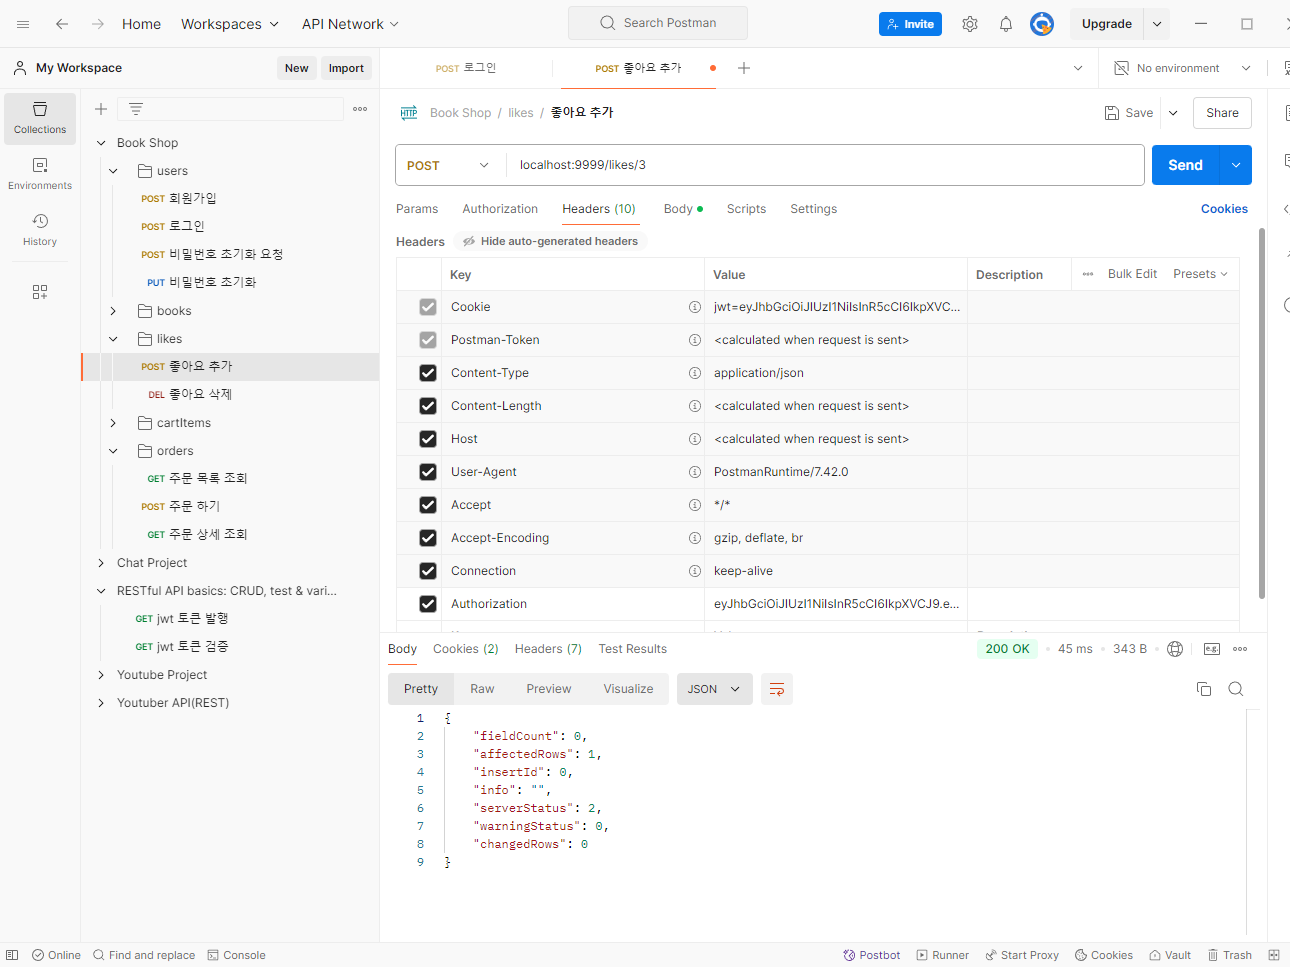Open the Send button dropdown arrow
1290x967 pixels.
[1236, 165]
